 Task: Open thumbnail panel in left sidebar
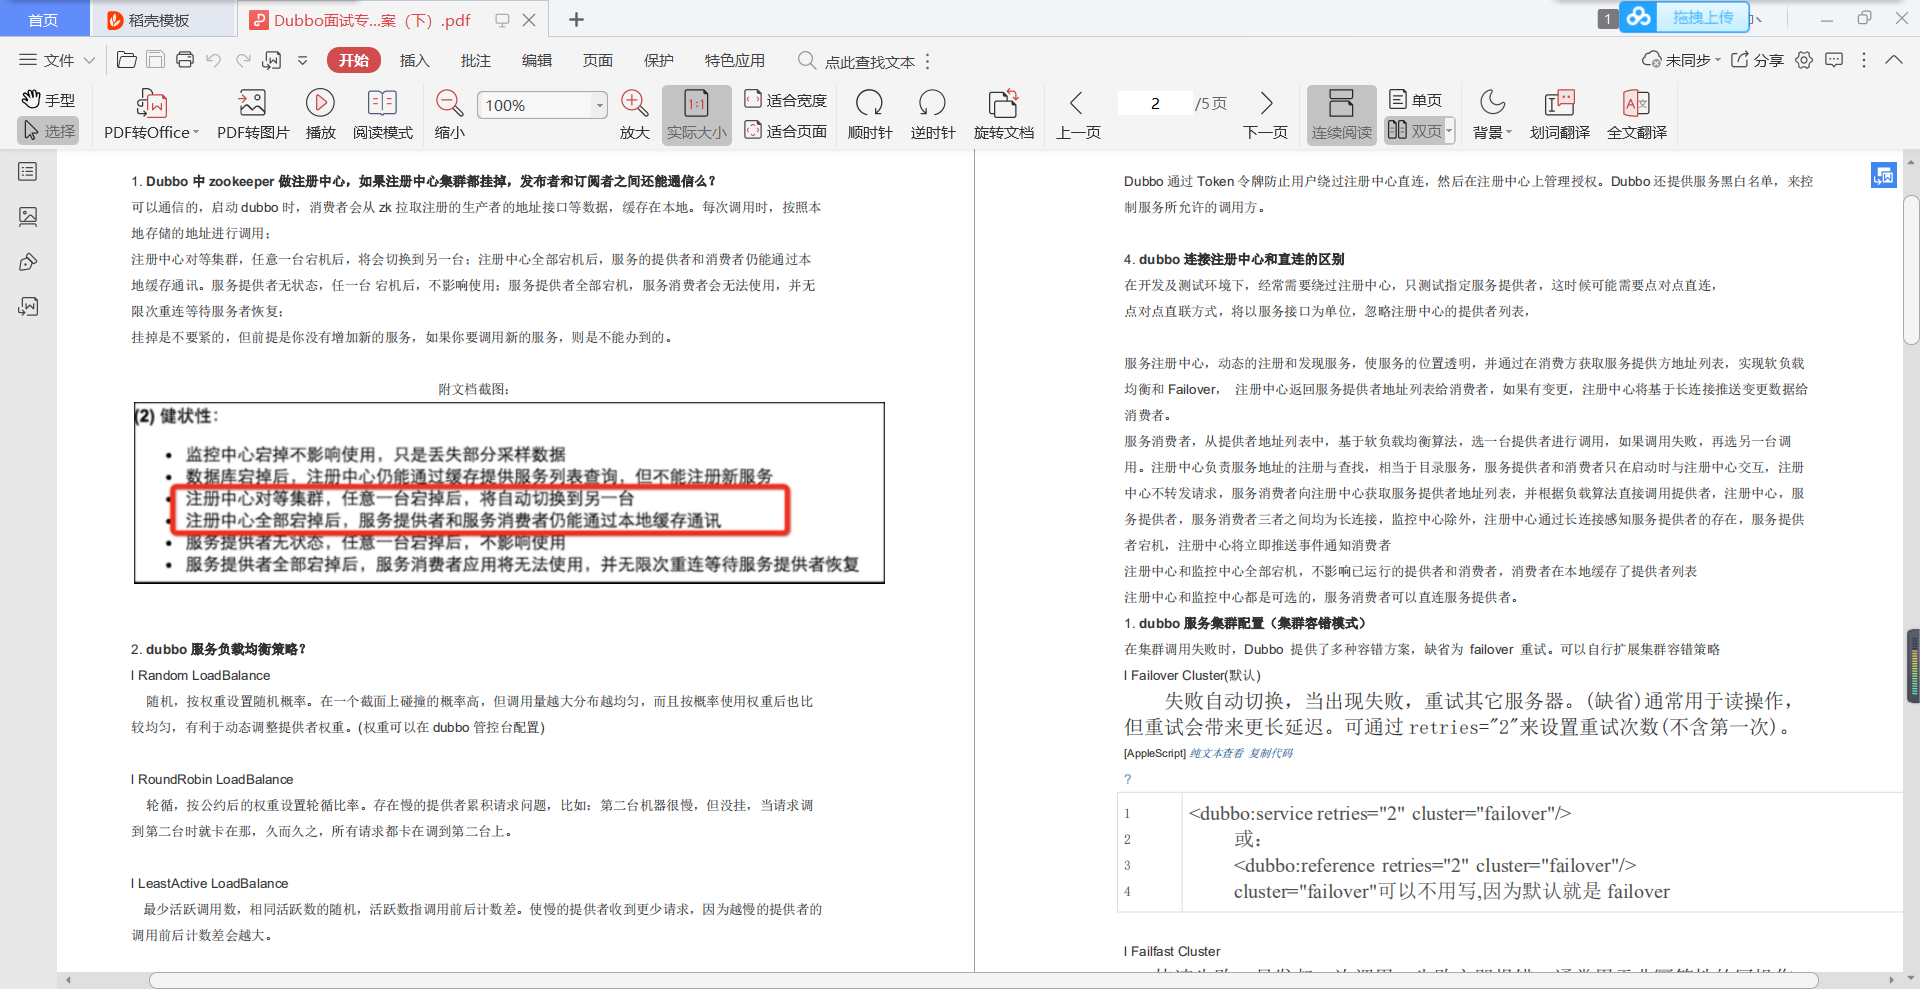point(28,216)
